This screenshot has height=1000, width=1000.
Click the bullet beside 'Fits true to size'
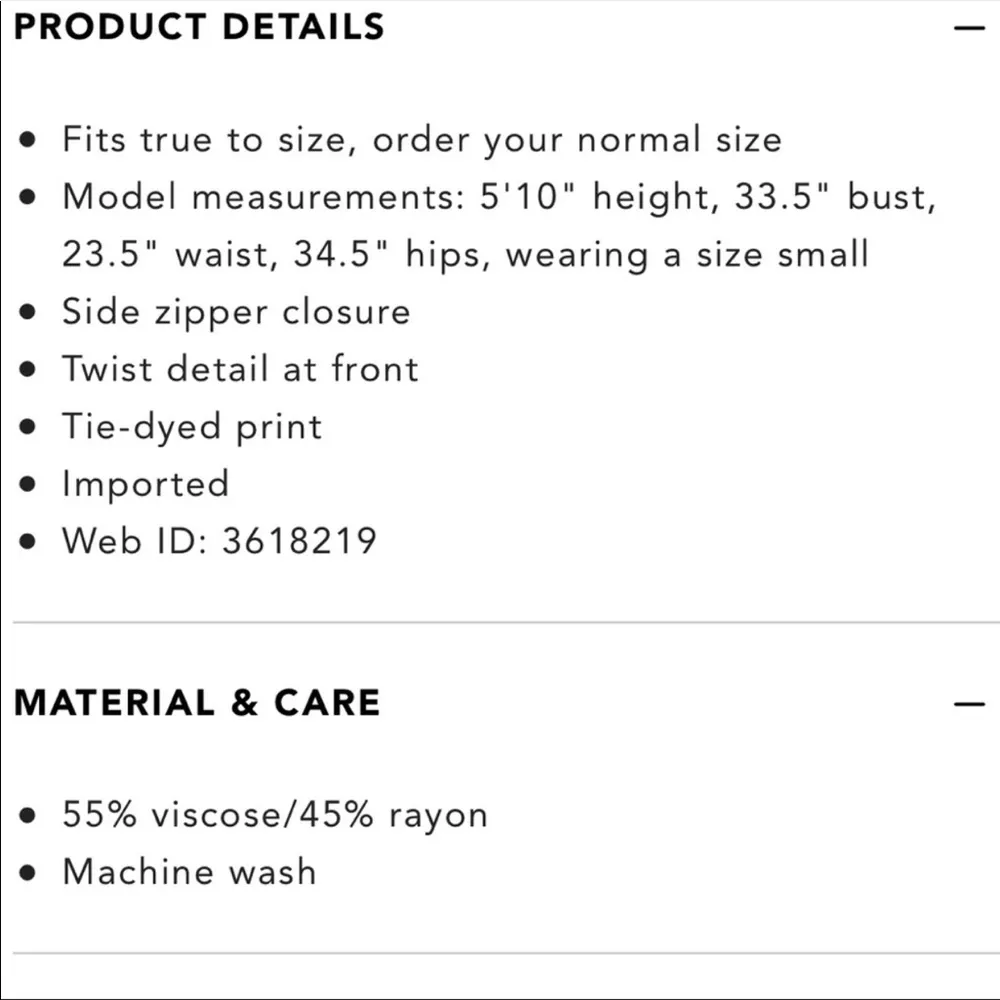[29, 140]
